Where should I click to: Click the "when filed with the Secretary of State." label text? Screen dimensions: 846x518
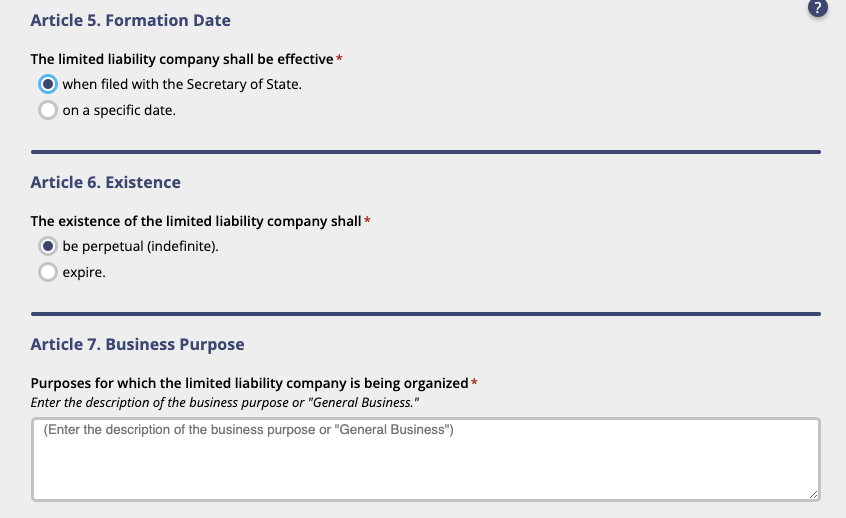182,84
